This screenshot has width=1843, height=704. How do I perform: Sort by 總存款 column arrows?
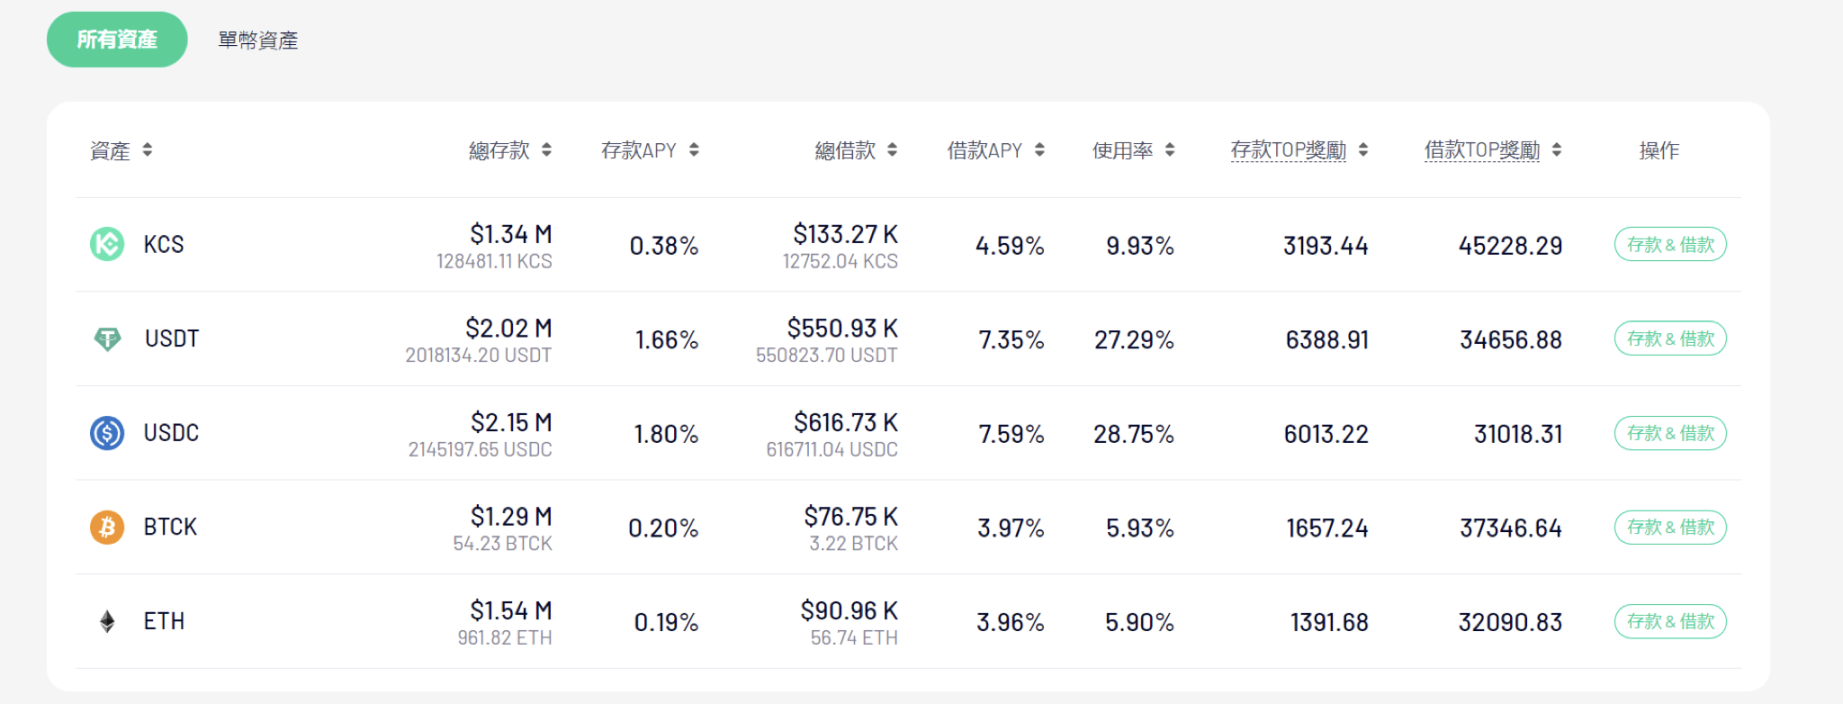(x=546, y=150)
